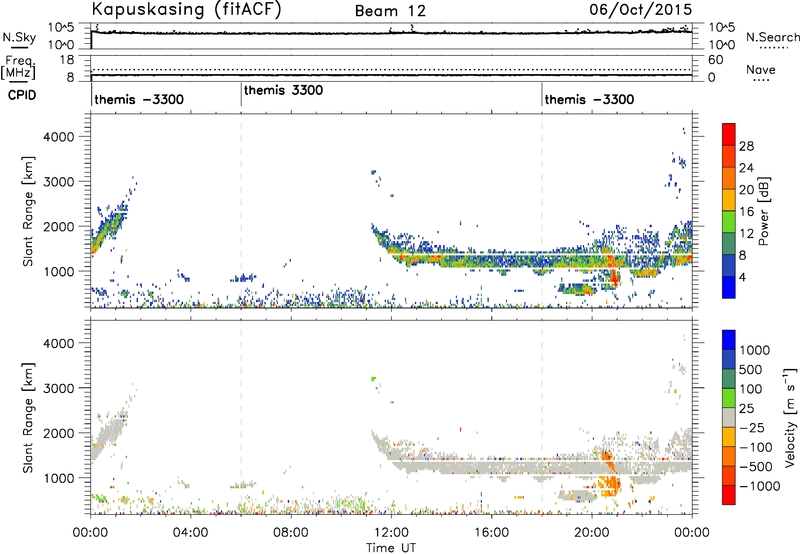Click the -25 label on the velocity colorbar
Image resolution: width=800 pixels, height=554 pixels.
[752, 428]
